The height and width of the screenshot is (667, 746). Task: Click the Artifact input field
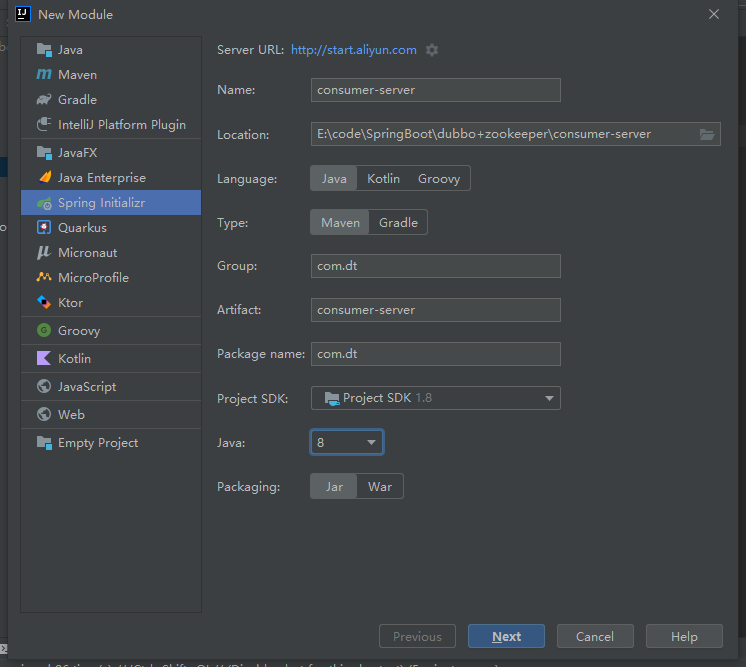click(435, 310)
